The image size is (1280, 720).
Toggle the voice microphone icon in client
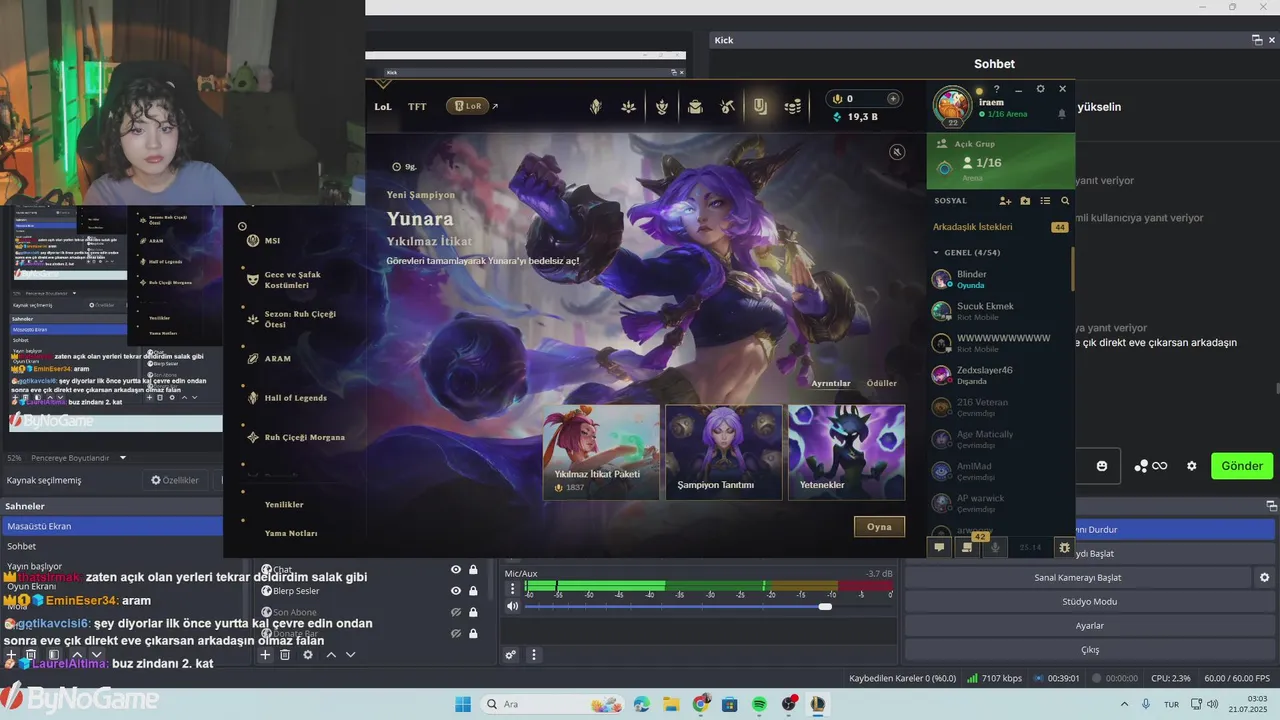click(996, 547)
